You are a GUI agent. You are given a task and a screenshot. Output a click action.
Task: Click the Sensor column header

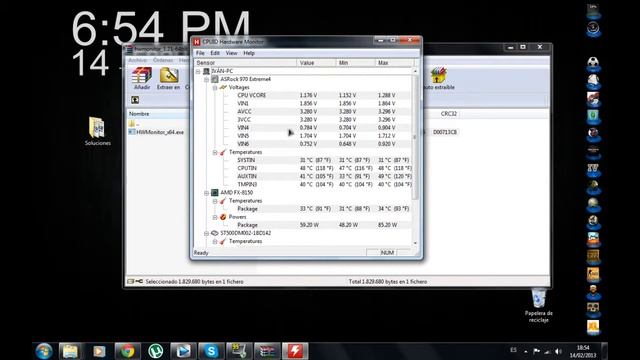[245, 63]
